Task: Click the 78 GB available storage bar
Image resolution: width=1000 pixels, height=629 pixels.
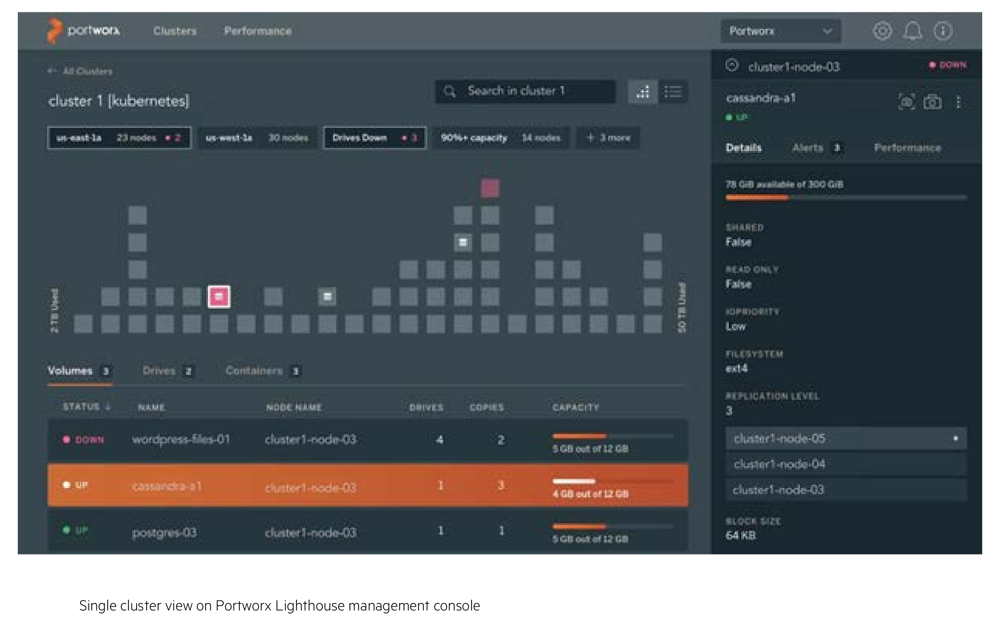Action: tap(846, 198)
